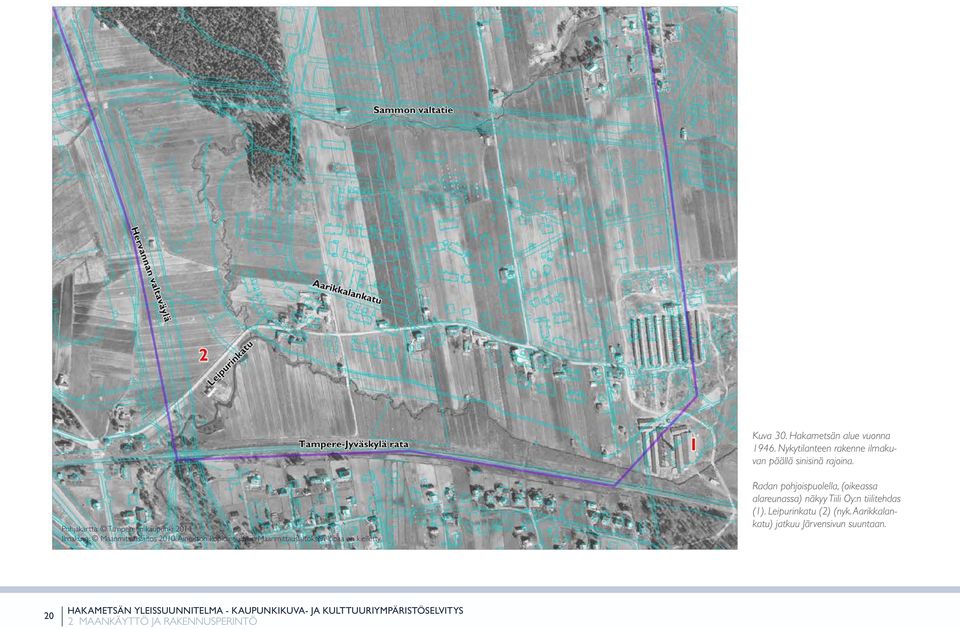
Task: Click the 'Ilmakuva' Maanmittauslaitos credit line
Action: click(221, 539)
